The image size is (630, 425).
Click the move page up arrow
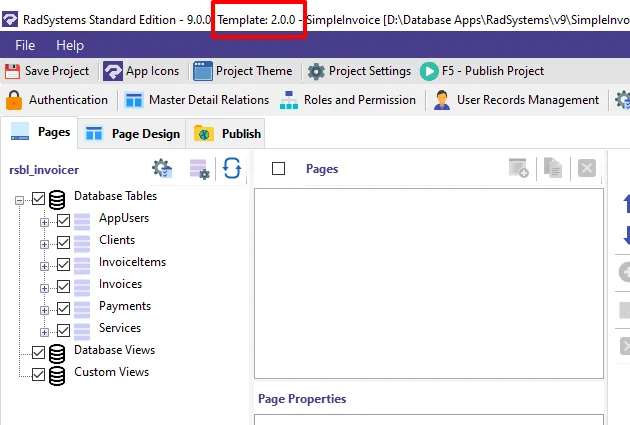click(626, 203)
